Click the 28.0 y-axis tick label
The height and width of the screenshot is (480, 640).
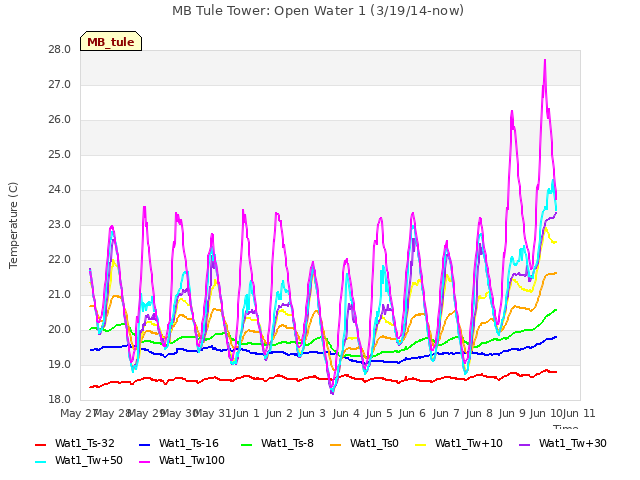coord(60,50)
